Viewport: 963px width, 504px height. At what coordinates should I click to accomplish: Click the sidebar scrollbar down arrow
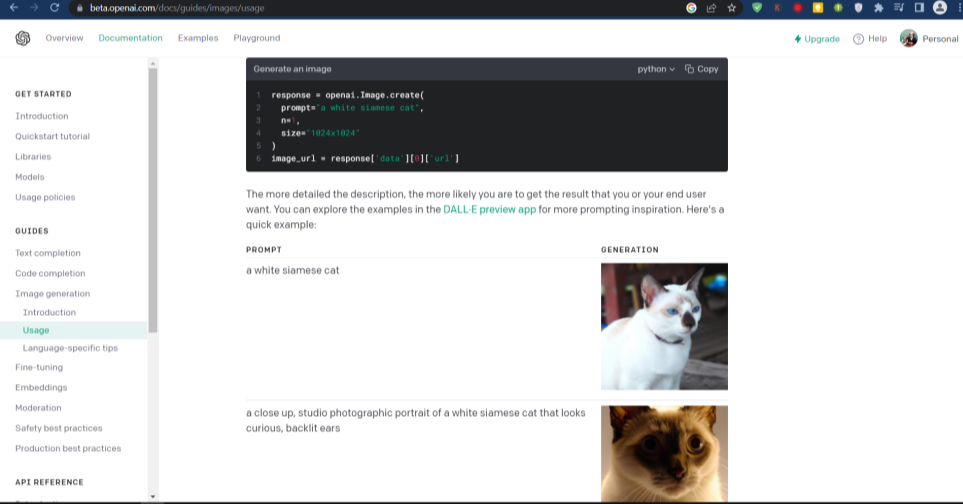click(x=153, y=496)
